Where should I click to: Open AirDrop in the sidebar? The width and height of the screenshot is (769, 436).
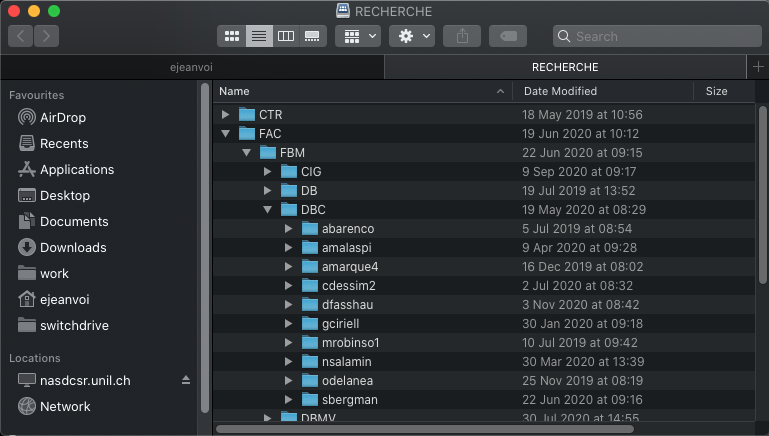(x=62, y=117)
